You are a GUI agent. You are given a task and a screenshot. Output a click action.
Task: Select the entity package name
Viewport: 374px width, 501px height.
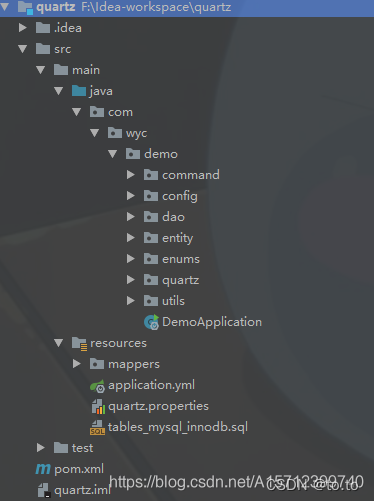tap(178, 238)
